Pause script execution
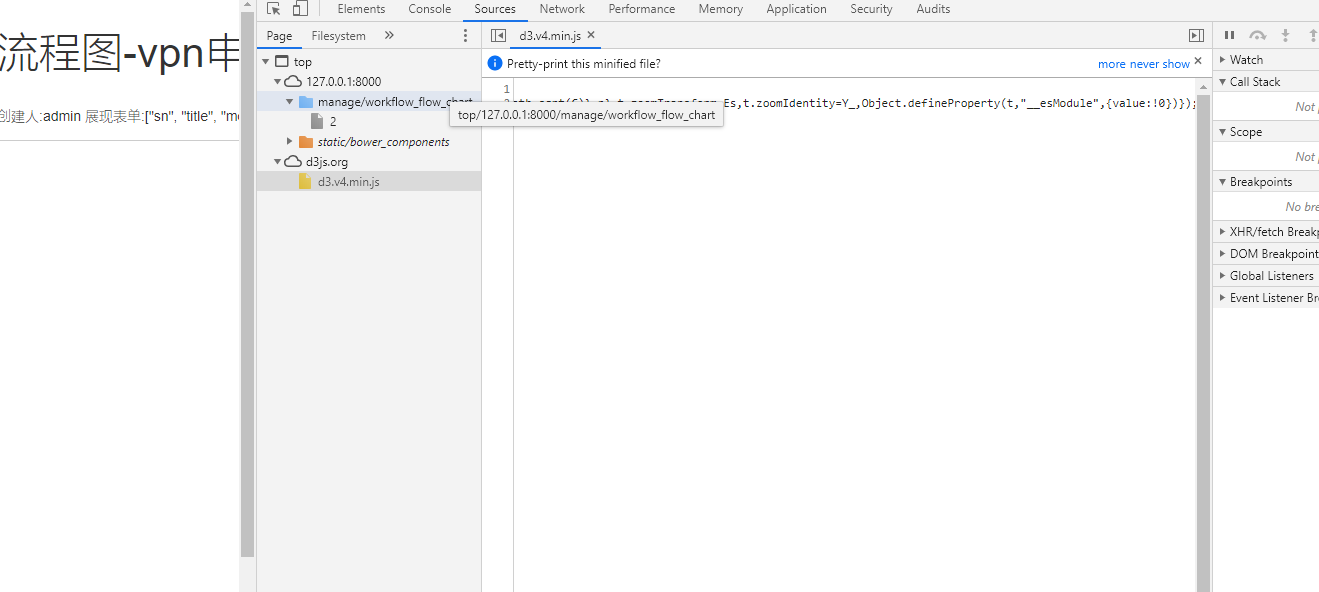The width and height of the screenshot is (1319, 592). click(1230, 35)
